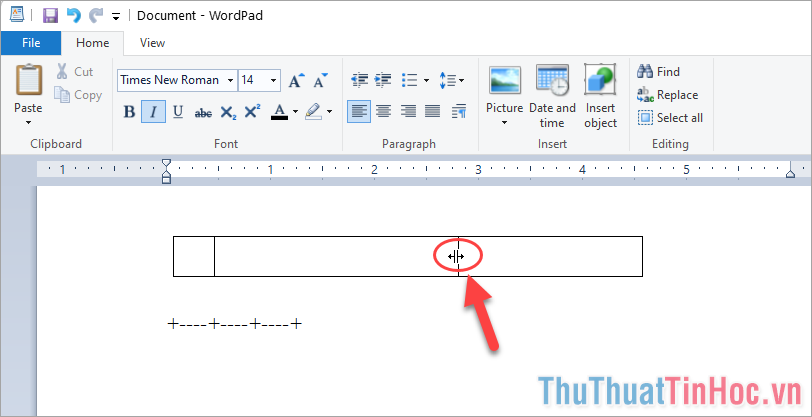
Task: Click the Cut button
Action: (75, 71)
